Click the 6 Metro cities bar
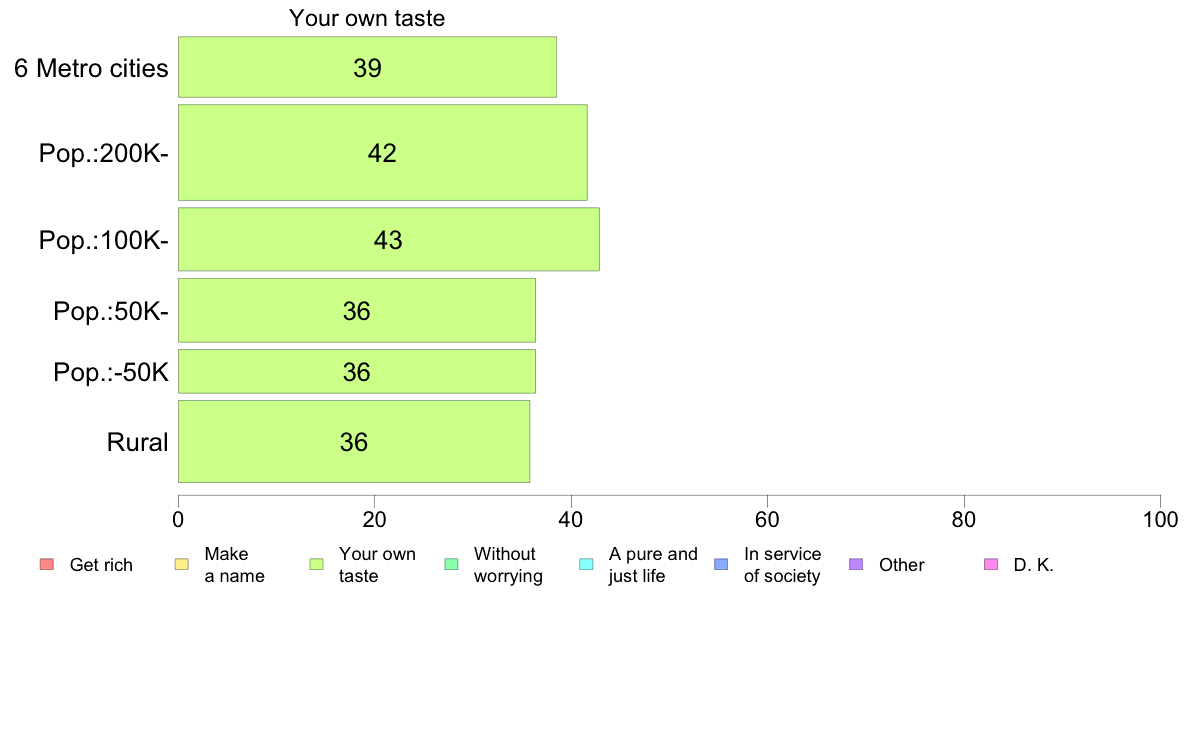Image resolution: width=1188 pixels, height=736 pixels. coord(367,67)
